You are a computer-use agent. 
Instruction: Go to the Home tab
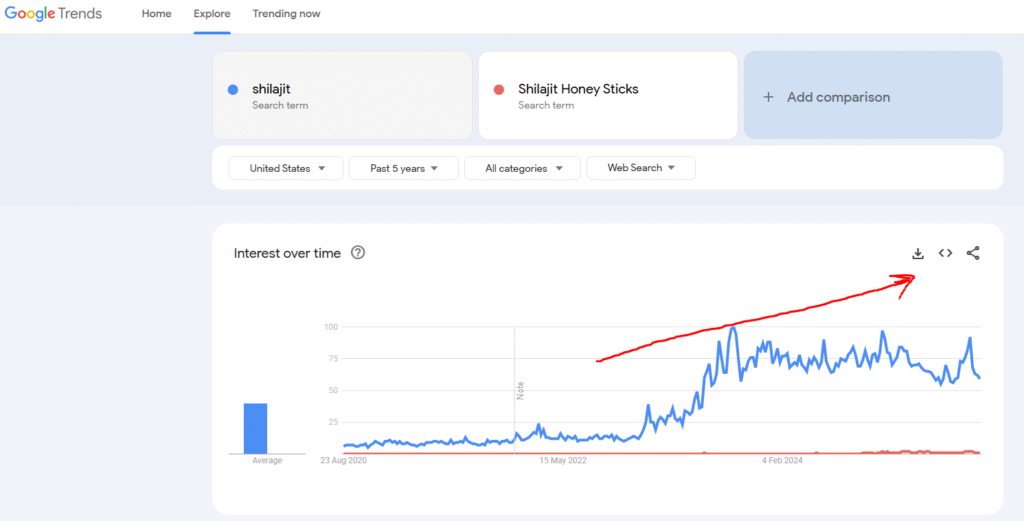point(157,14)
